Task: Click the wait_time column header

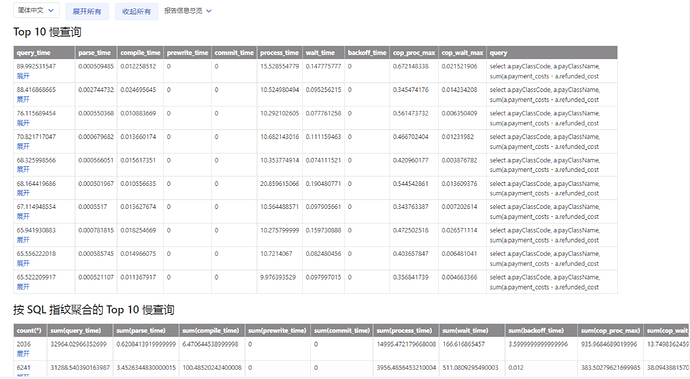Action: [323, 52]
